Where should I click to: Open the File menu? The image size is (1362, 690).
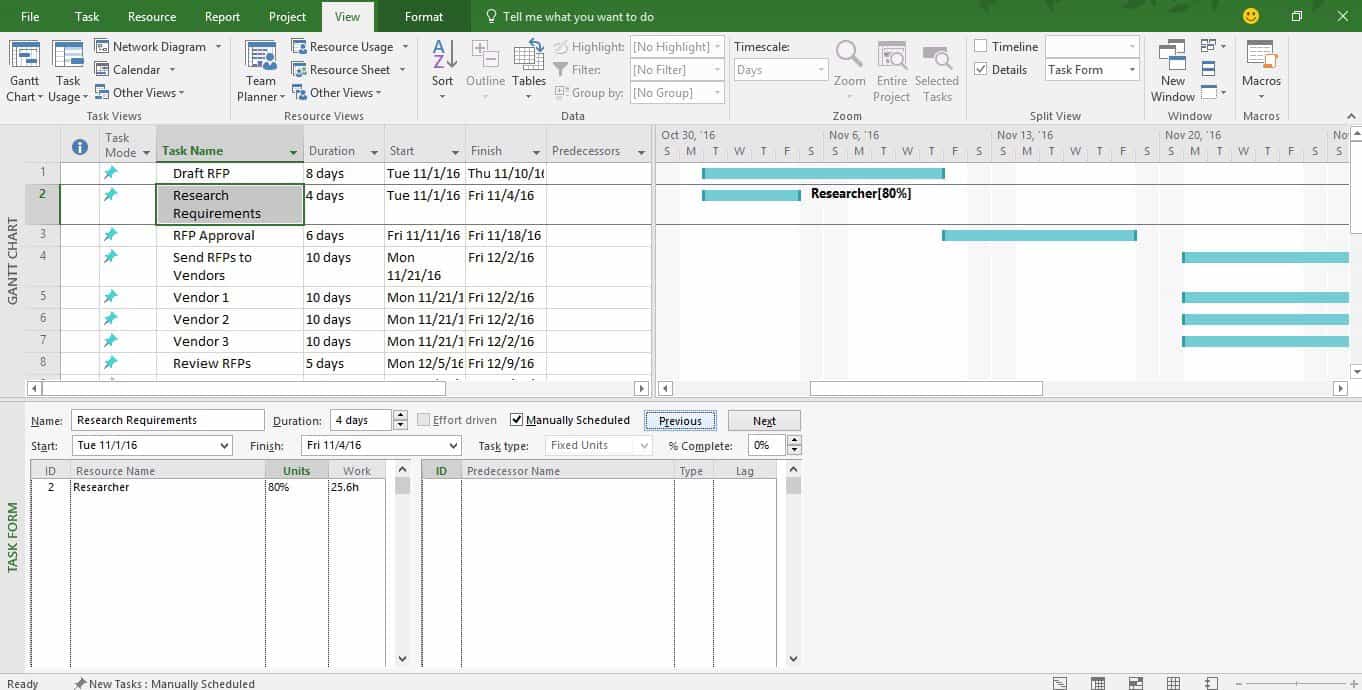[x=30, y=17]
